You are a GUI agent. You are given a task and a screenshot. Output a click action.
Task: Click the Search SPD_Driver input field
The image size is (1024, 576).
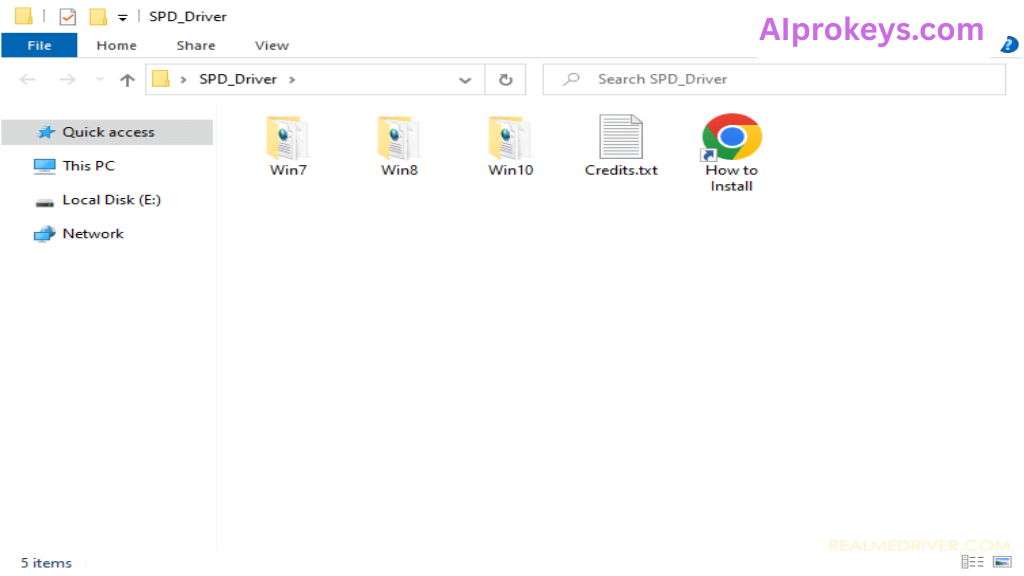click(774, 79)
